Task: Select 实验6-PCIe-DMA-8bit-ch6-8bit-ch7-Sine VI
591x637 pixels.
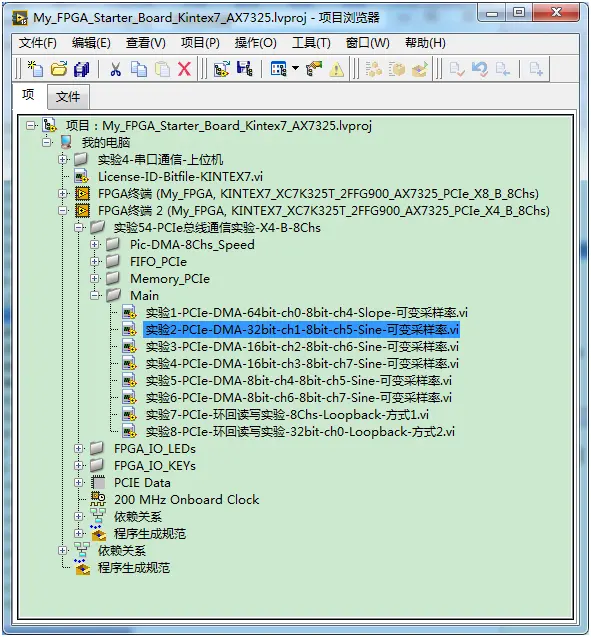Action: coord(299,397)
